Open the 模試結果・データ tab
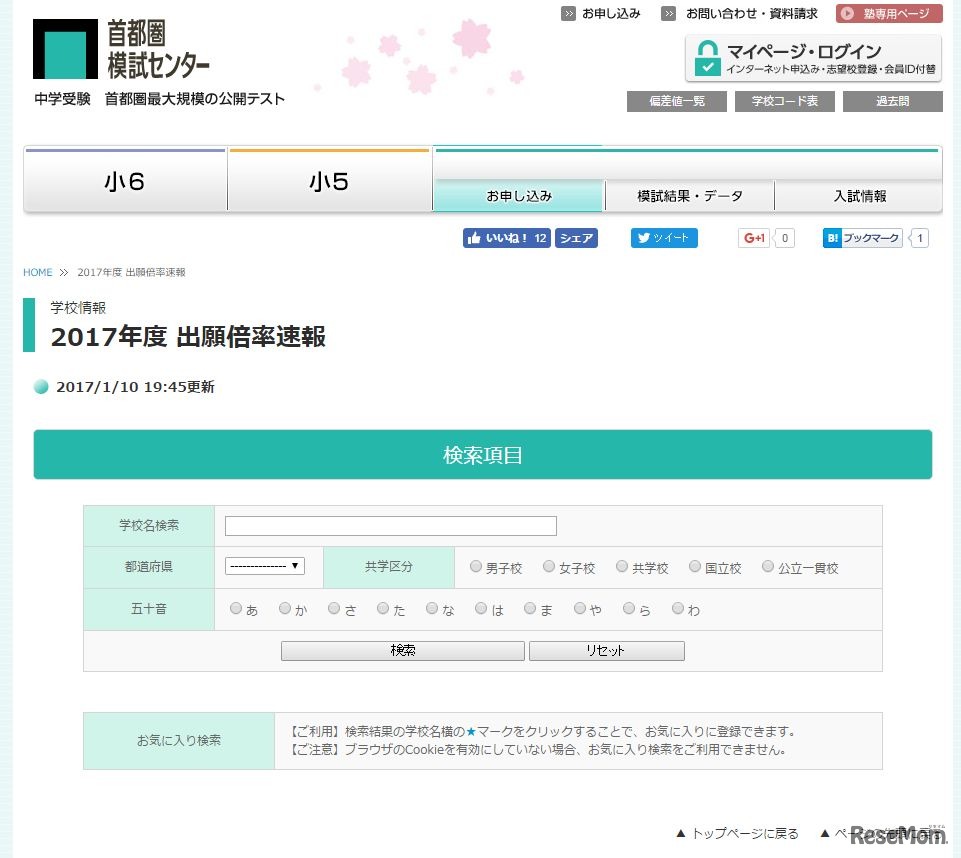Screen dimensions: 961x858 click(x=689, y=196)
